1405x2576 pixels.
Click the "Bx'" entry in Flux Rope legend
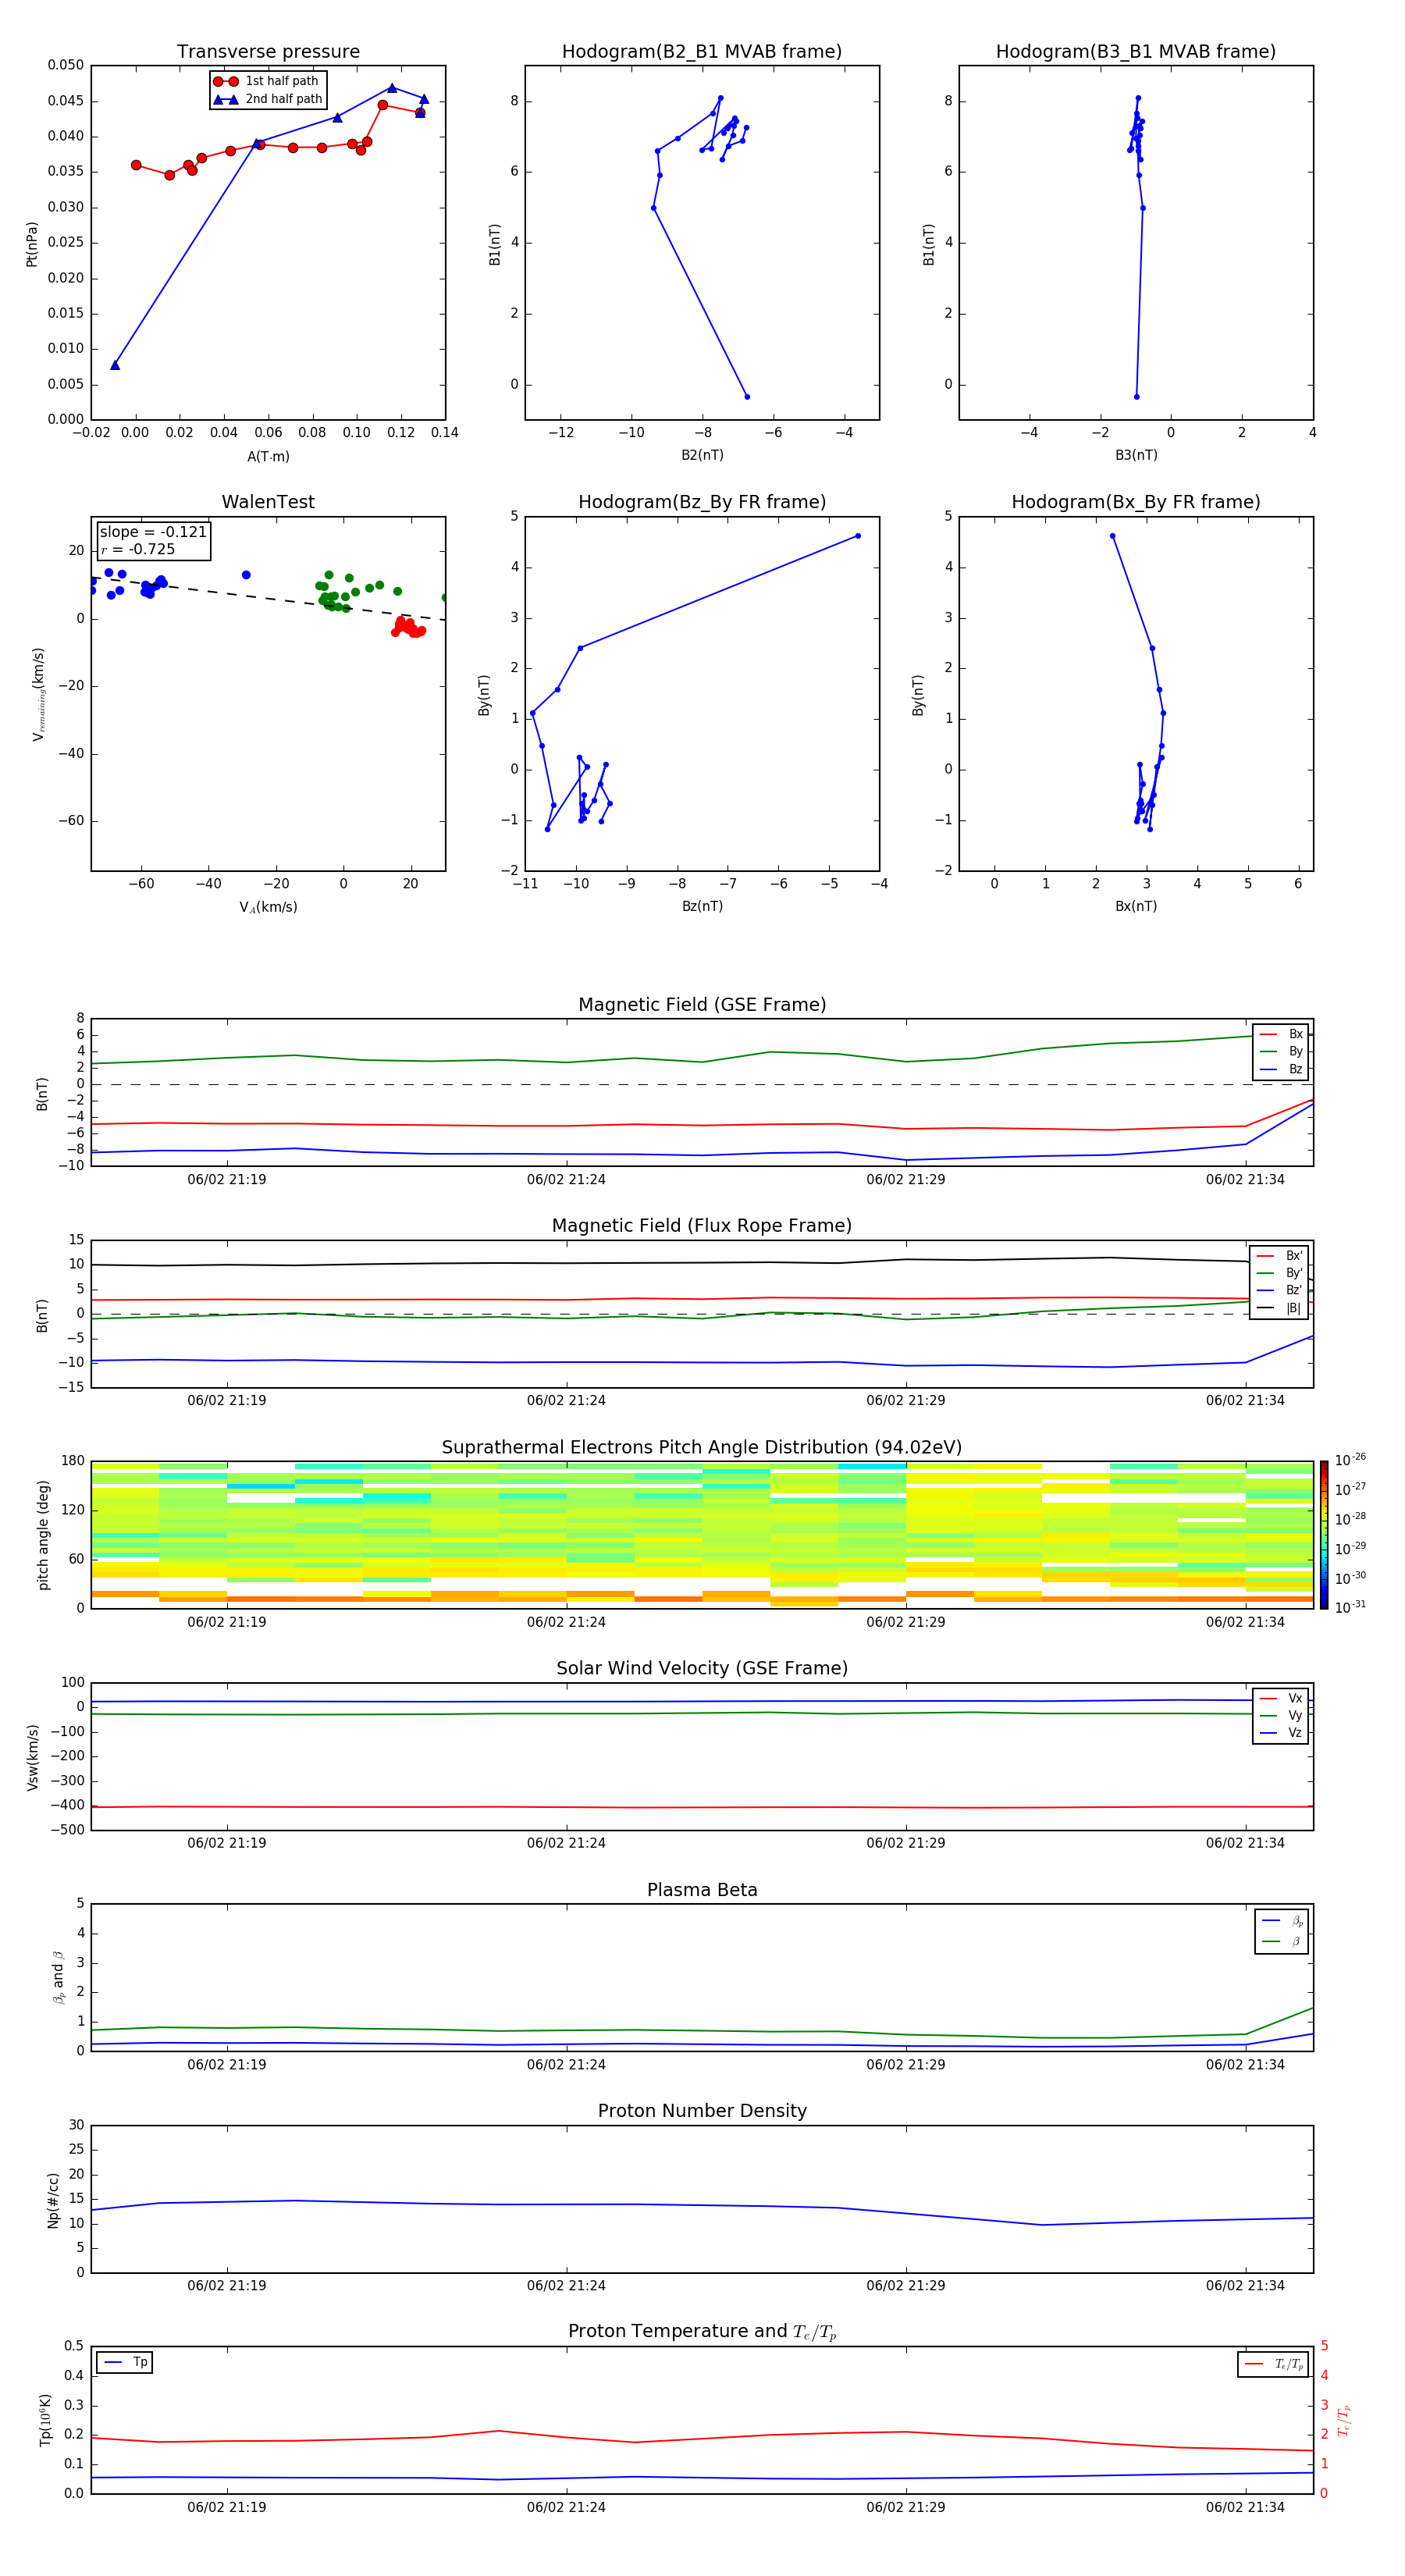tap(1280, 1256)
